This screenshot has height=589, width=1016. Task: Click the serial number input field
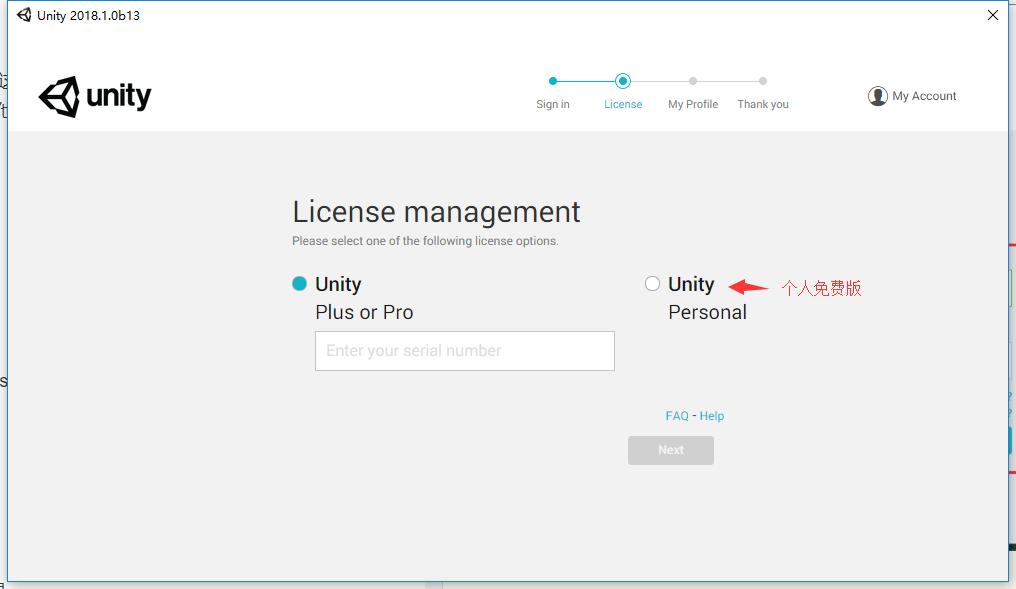pos(465,351)
